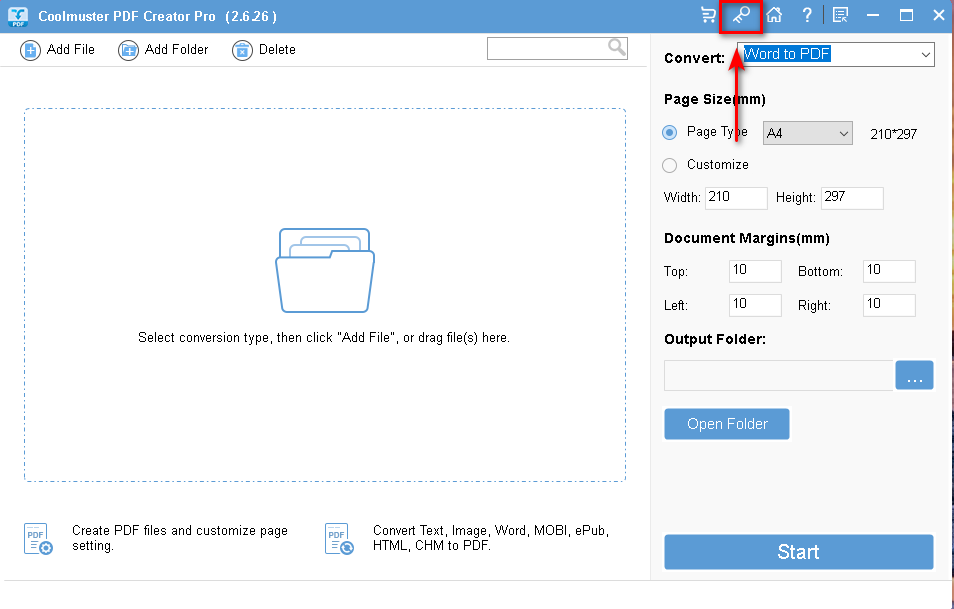Image resolution: width=954 pixels, height=609 pixels.
Task: Click the Add Folder icon
Action: [128, 50]
